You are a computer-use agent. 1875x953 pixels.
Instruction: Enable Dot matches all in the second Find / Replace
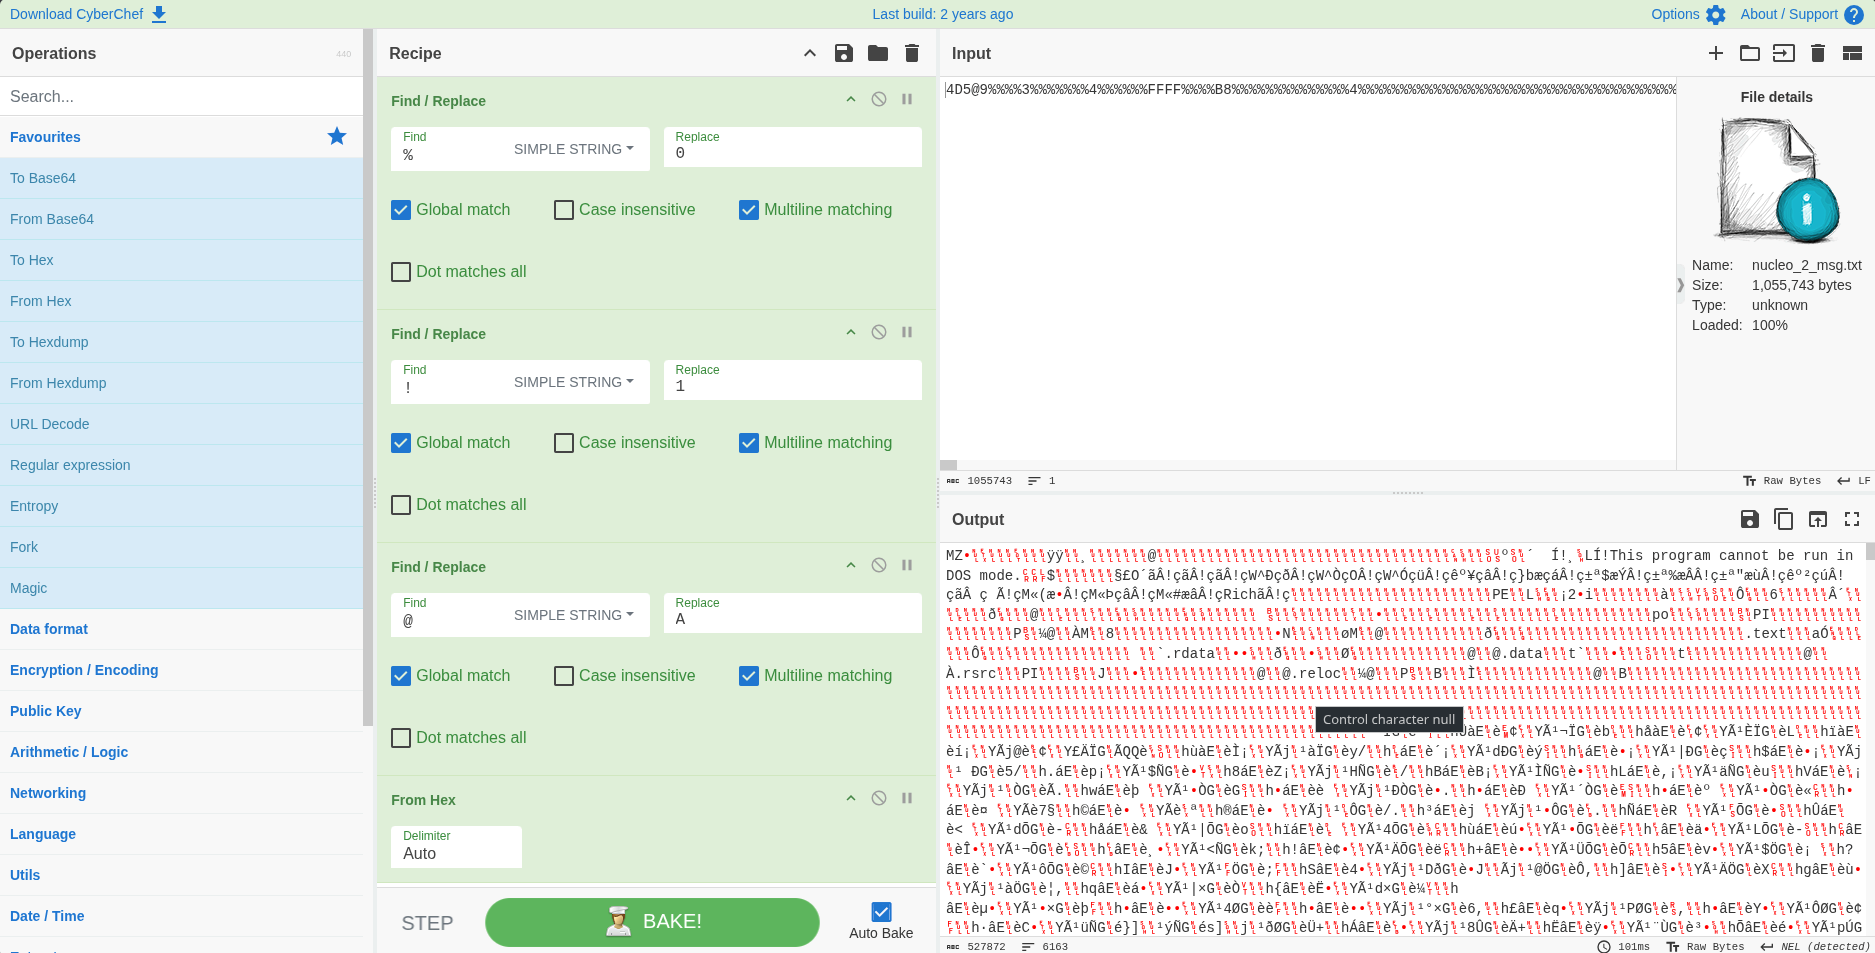[x=401, y=505]
